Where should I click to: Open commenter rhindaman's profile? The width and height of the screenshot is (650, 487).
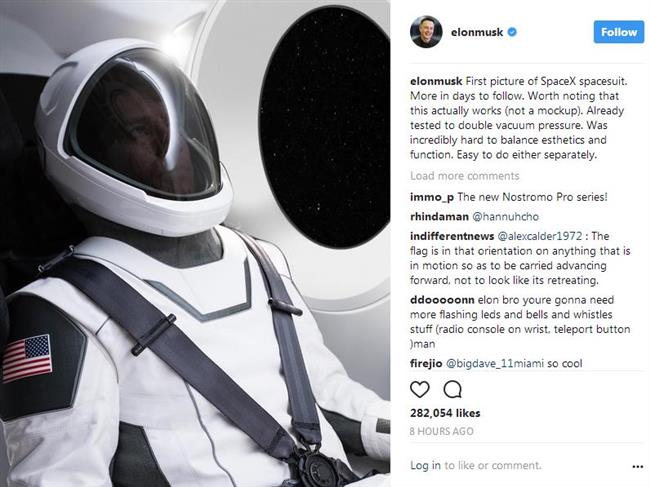click(439, 216)
